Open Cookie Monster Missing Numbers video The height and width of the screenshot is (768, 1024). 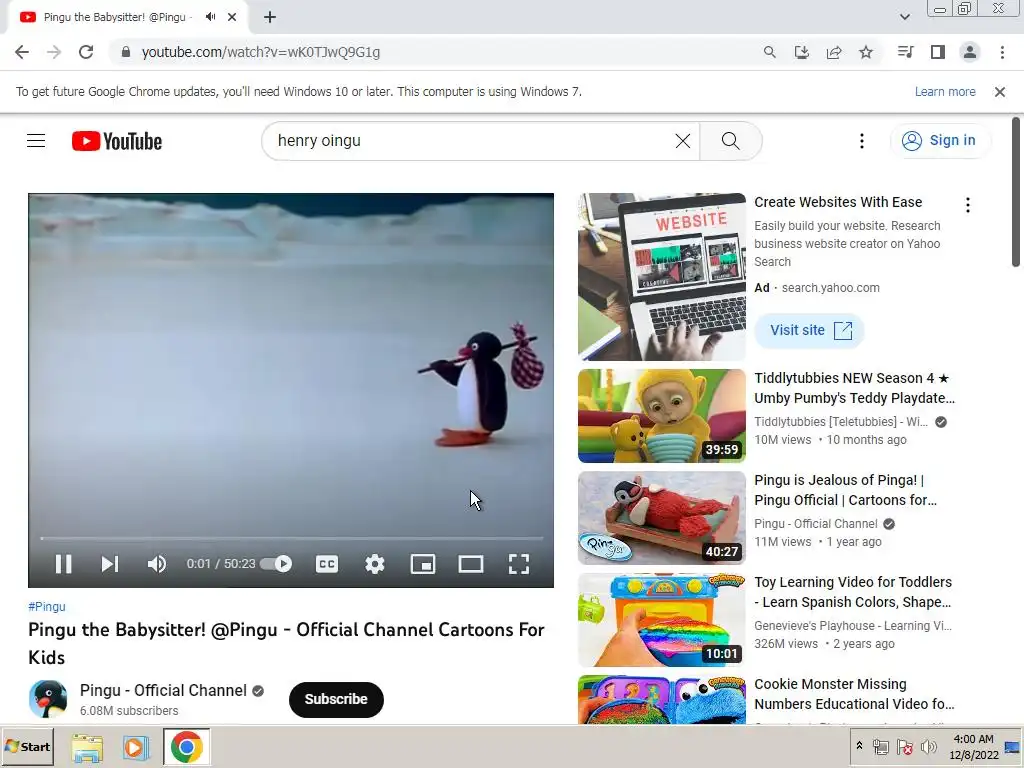854,694
